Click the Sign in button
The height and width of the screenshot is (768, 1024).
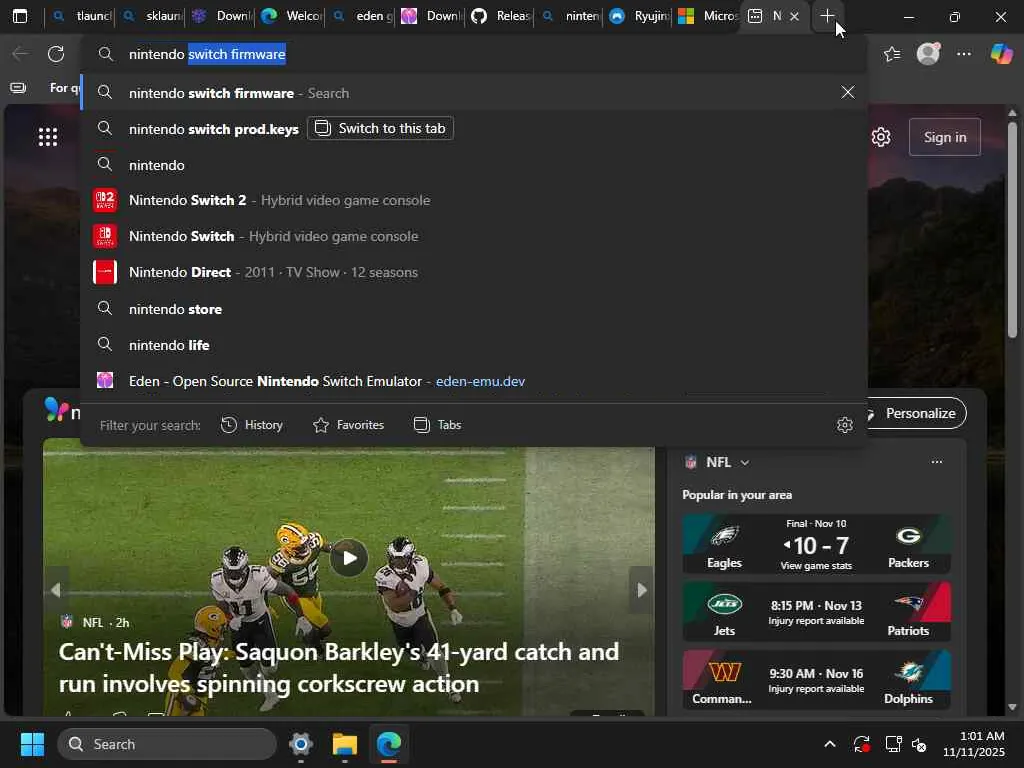tap(944, 137)
